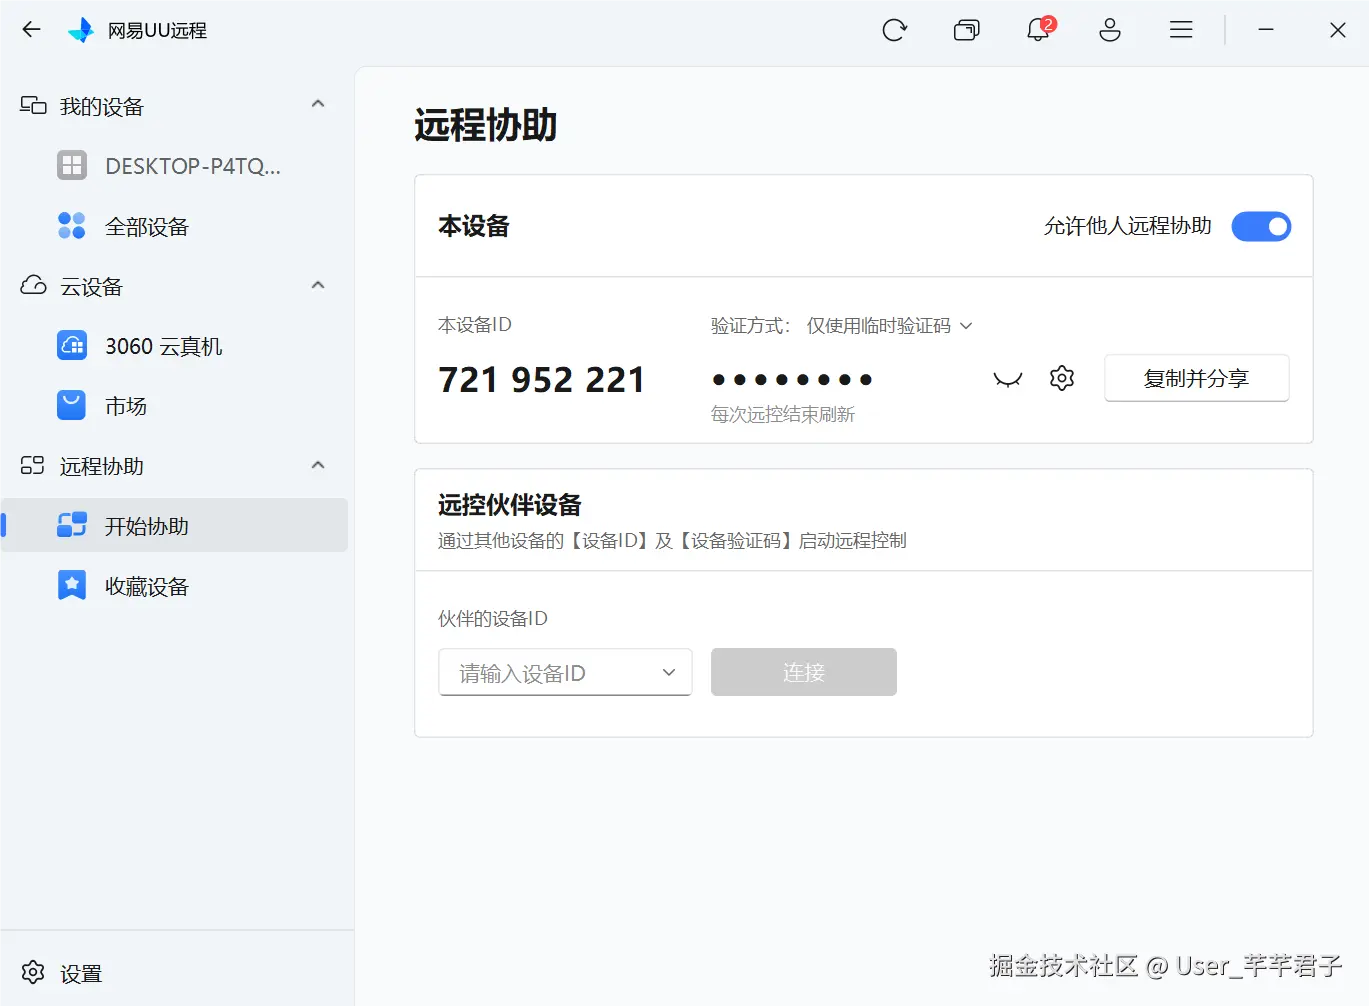Click the 开始协助 icon
Screen dimensions: 1369x1006
[72, 525]
